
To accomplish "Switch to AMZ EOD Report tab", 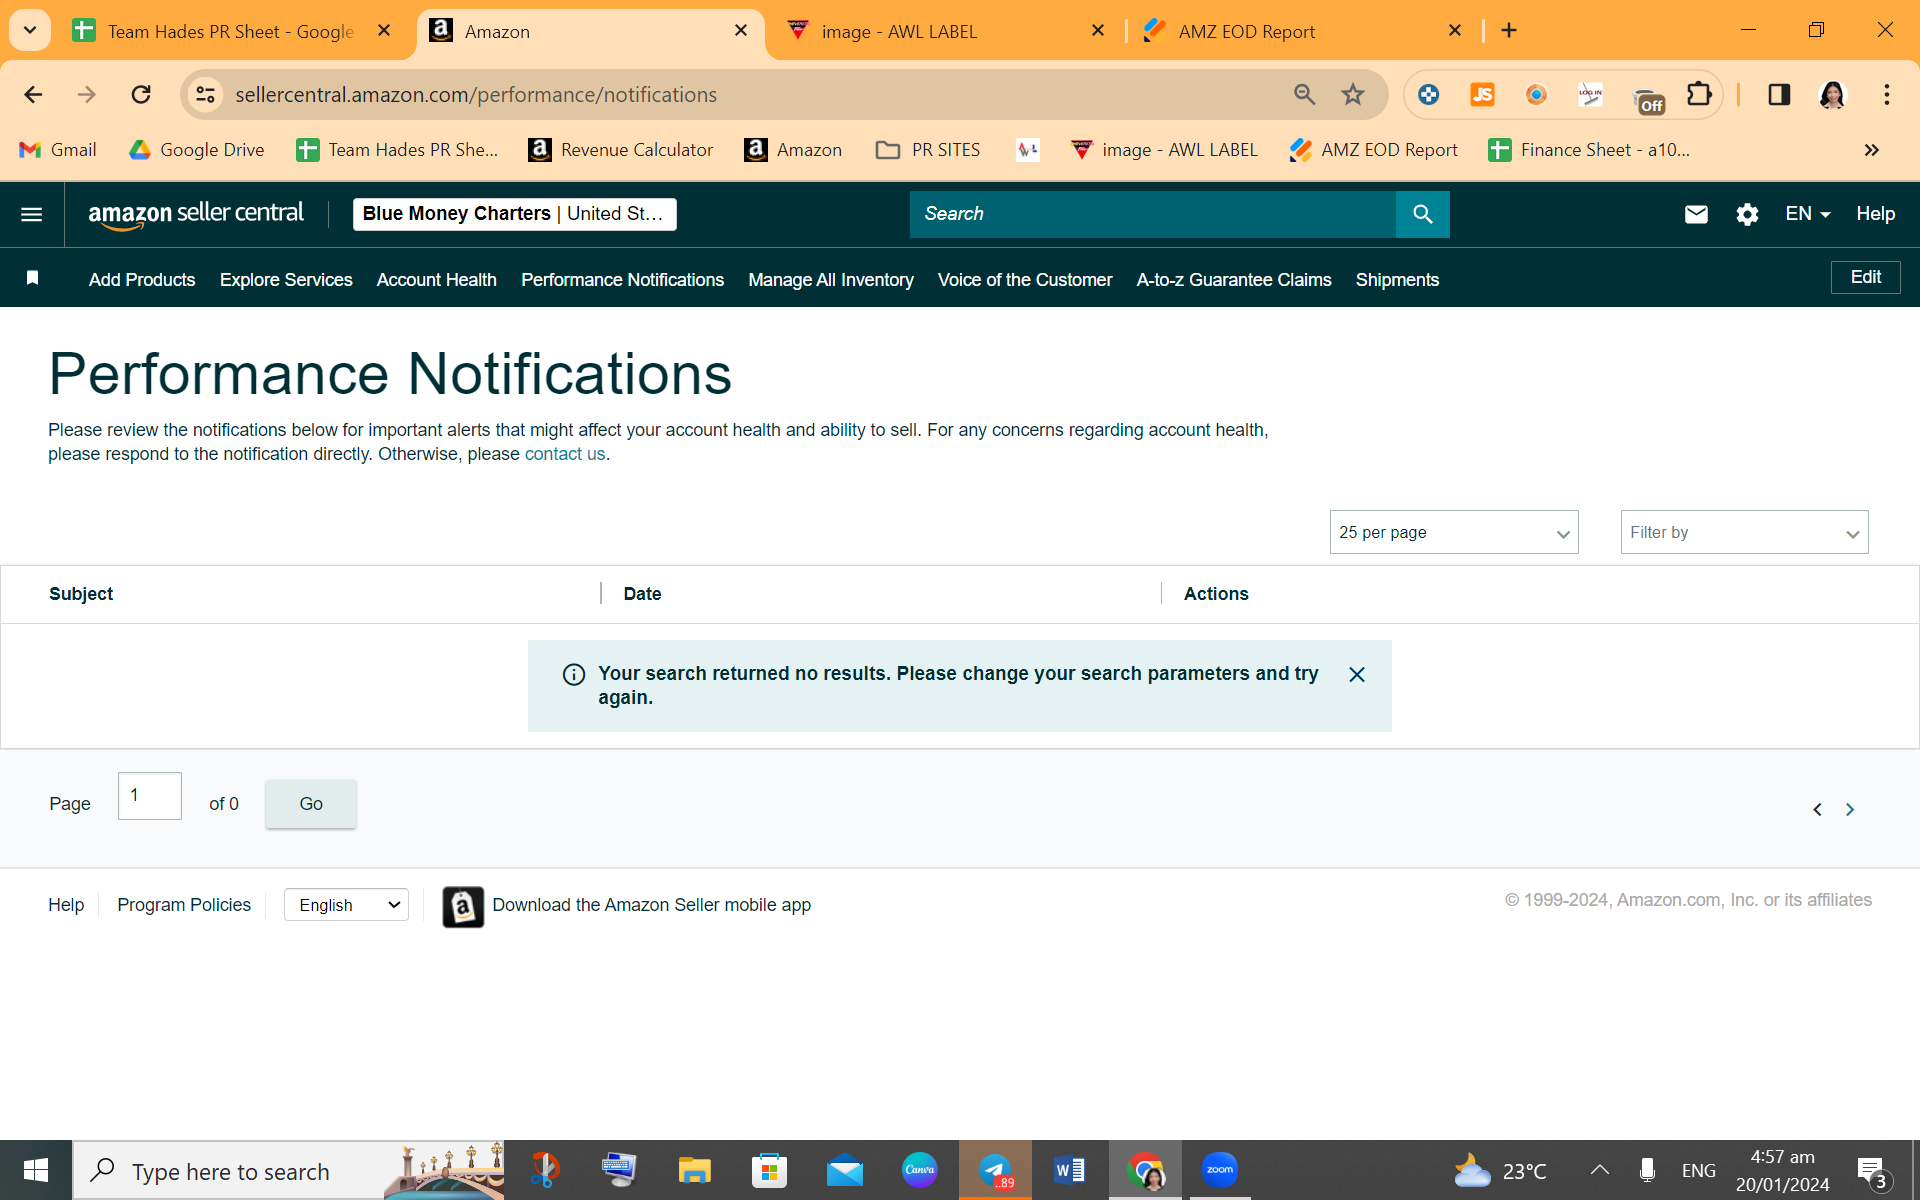I will tap(1303, 31).
